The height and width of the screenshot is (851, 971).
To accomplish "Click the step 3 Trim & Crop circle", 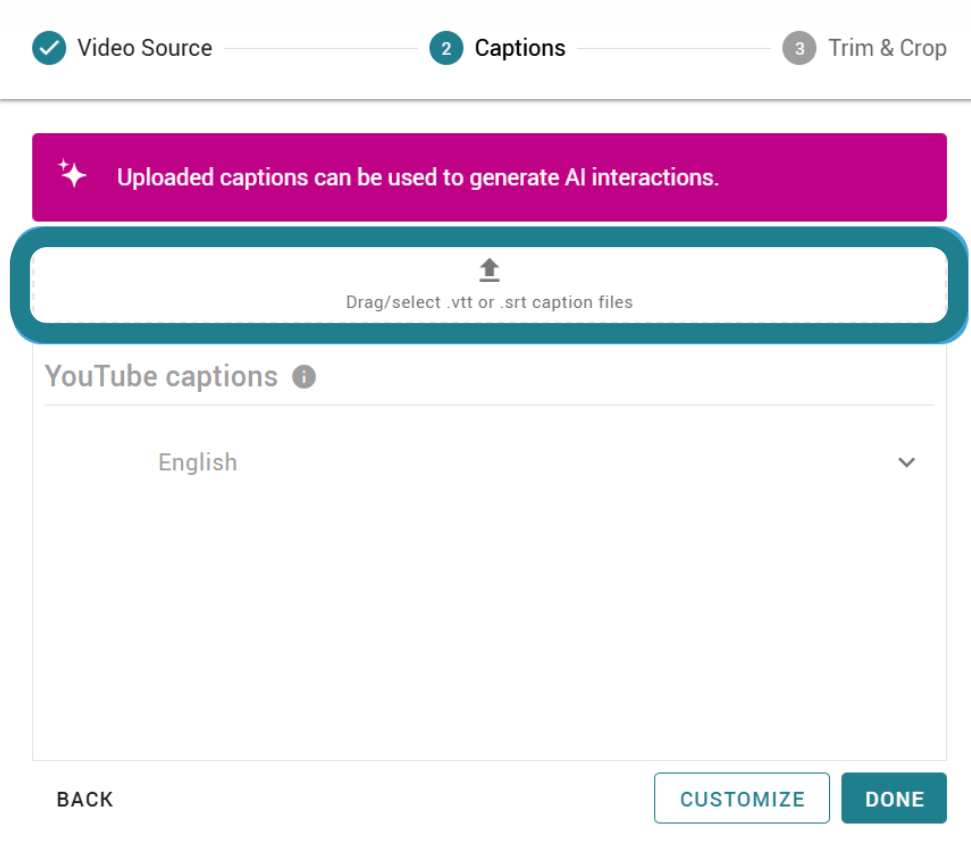I will coord(799,48).
